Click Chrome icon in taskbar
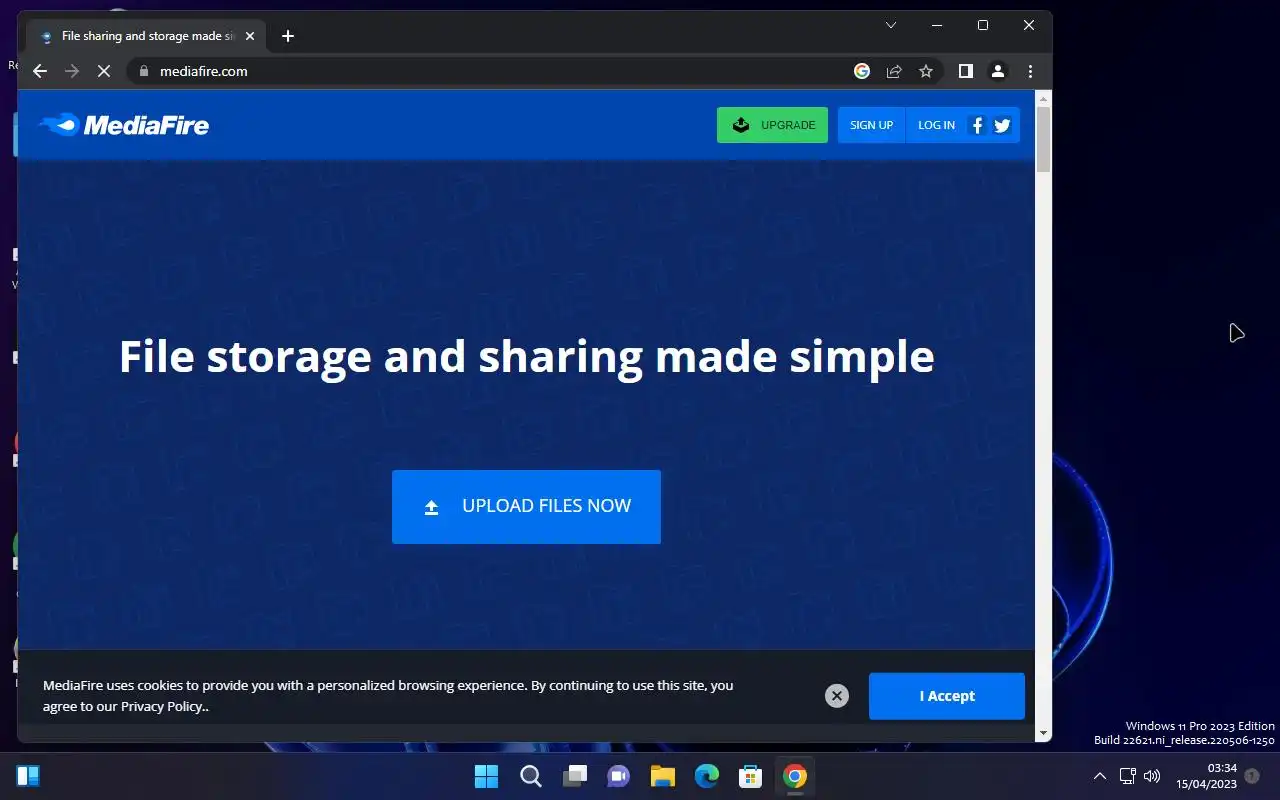1280x800 pixels. (795, 776)
